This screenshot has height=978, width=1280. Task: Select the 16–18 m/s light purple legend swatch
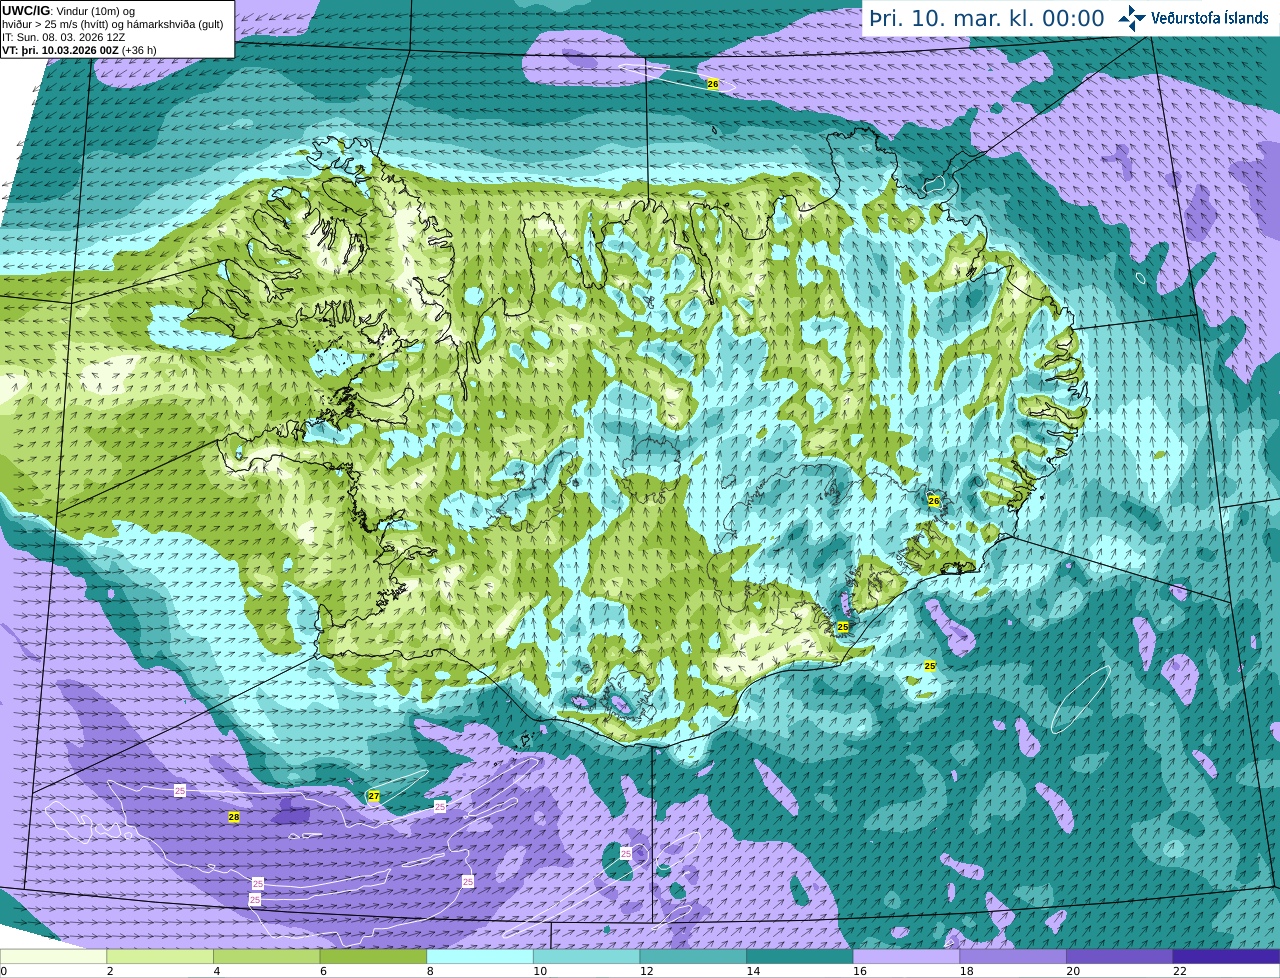pyautogui.click(x=906, y=956)
